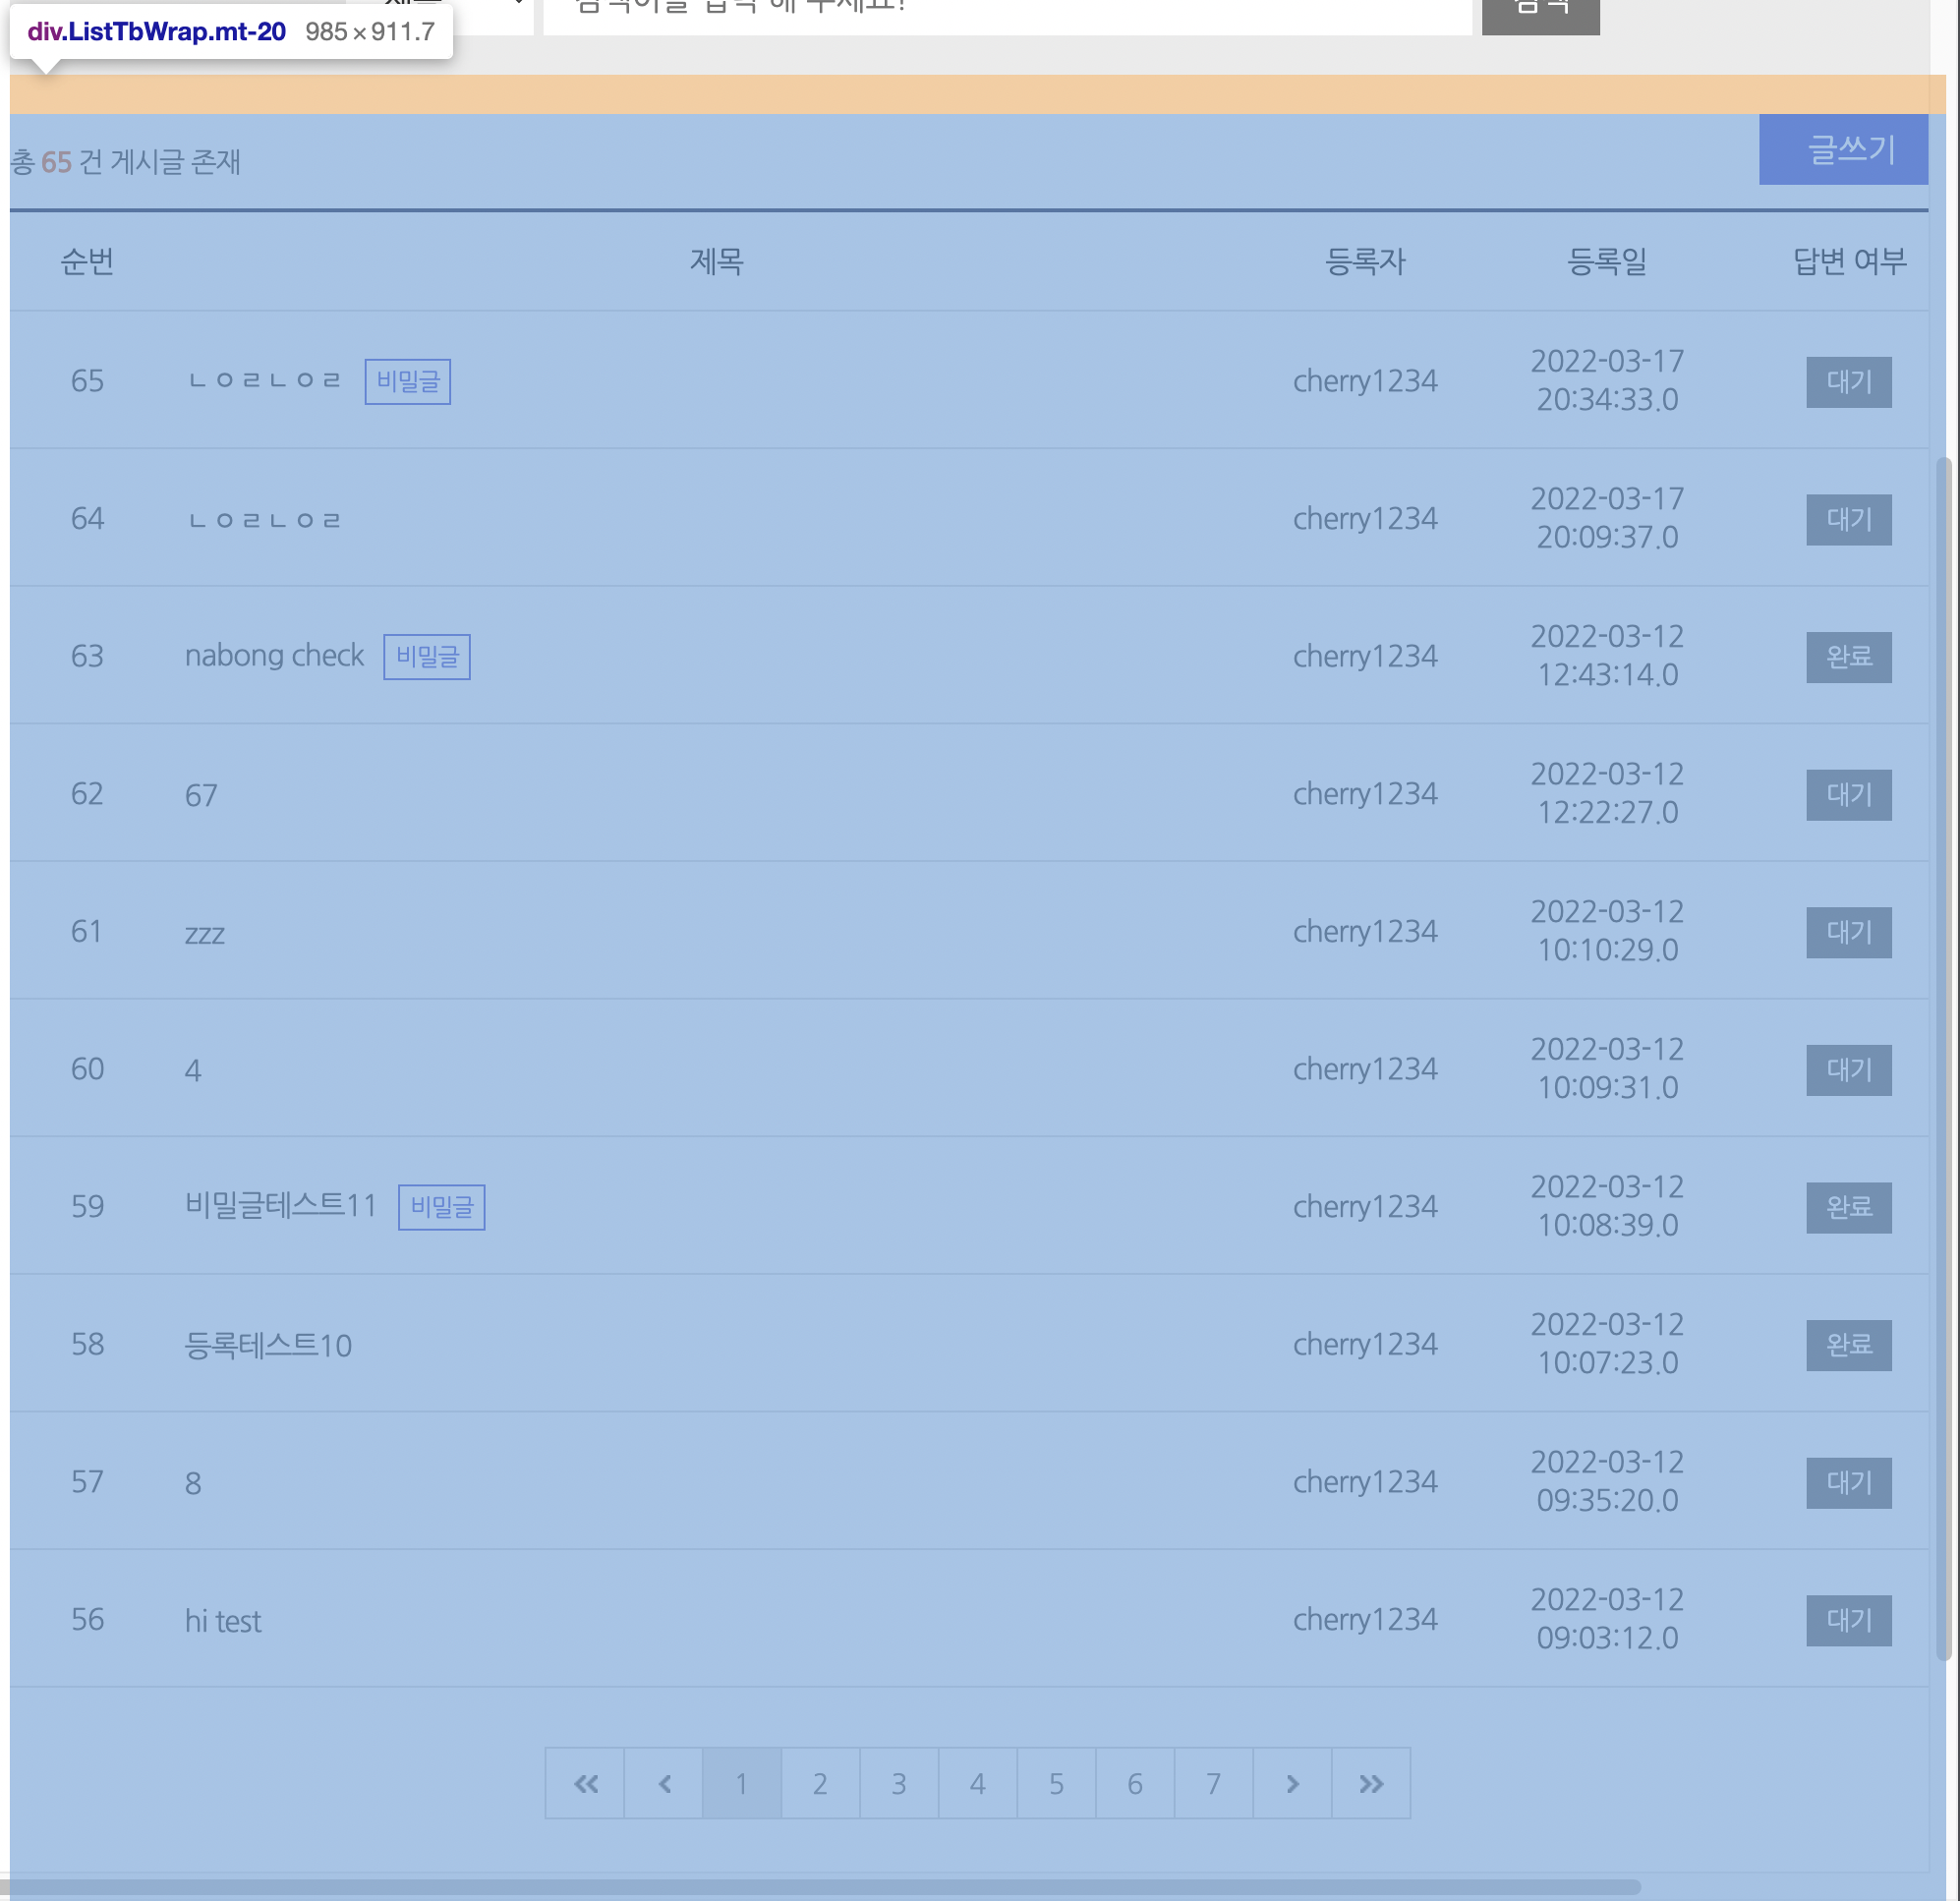This screenshot has width=1960, height=1901.
Task: Click 비밀글 badge on post 65
Action: (x=407, y=381)
